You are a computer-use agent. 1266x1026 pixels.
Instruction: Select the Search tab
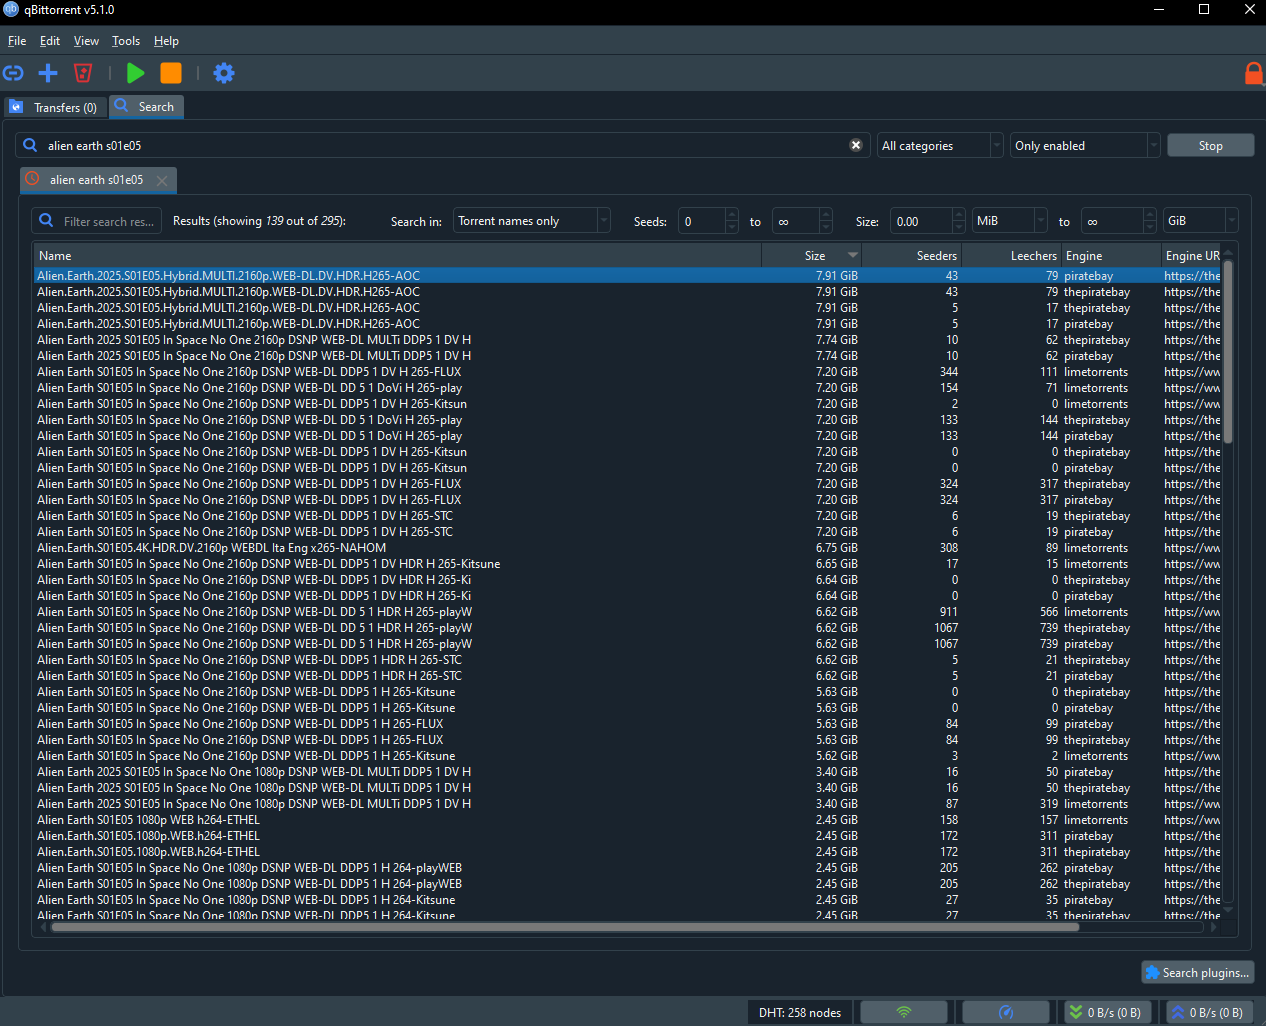146,106
